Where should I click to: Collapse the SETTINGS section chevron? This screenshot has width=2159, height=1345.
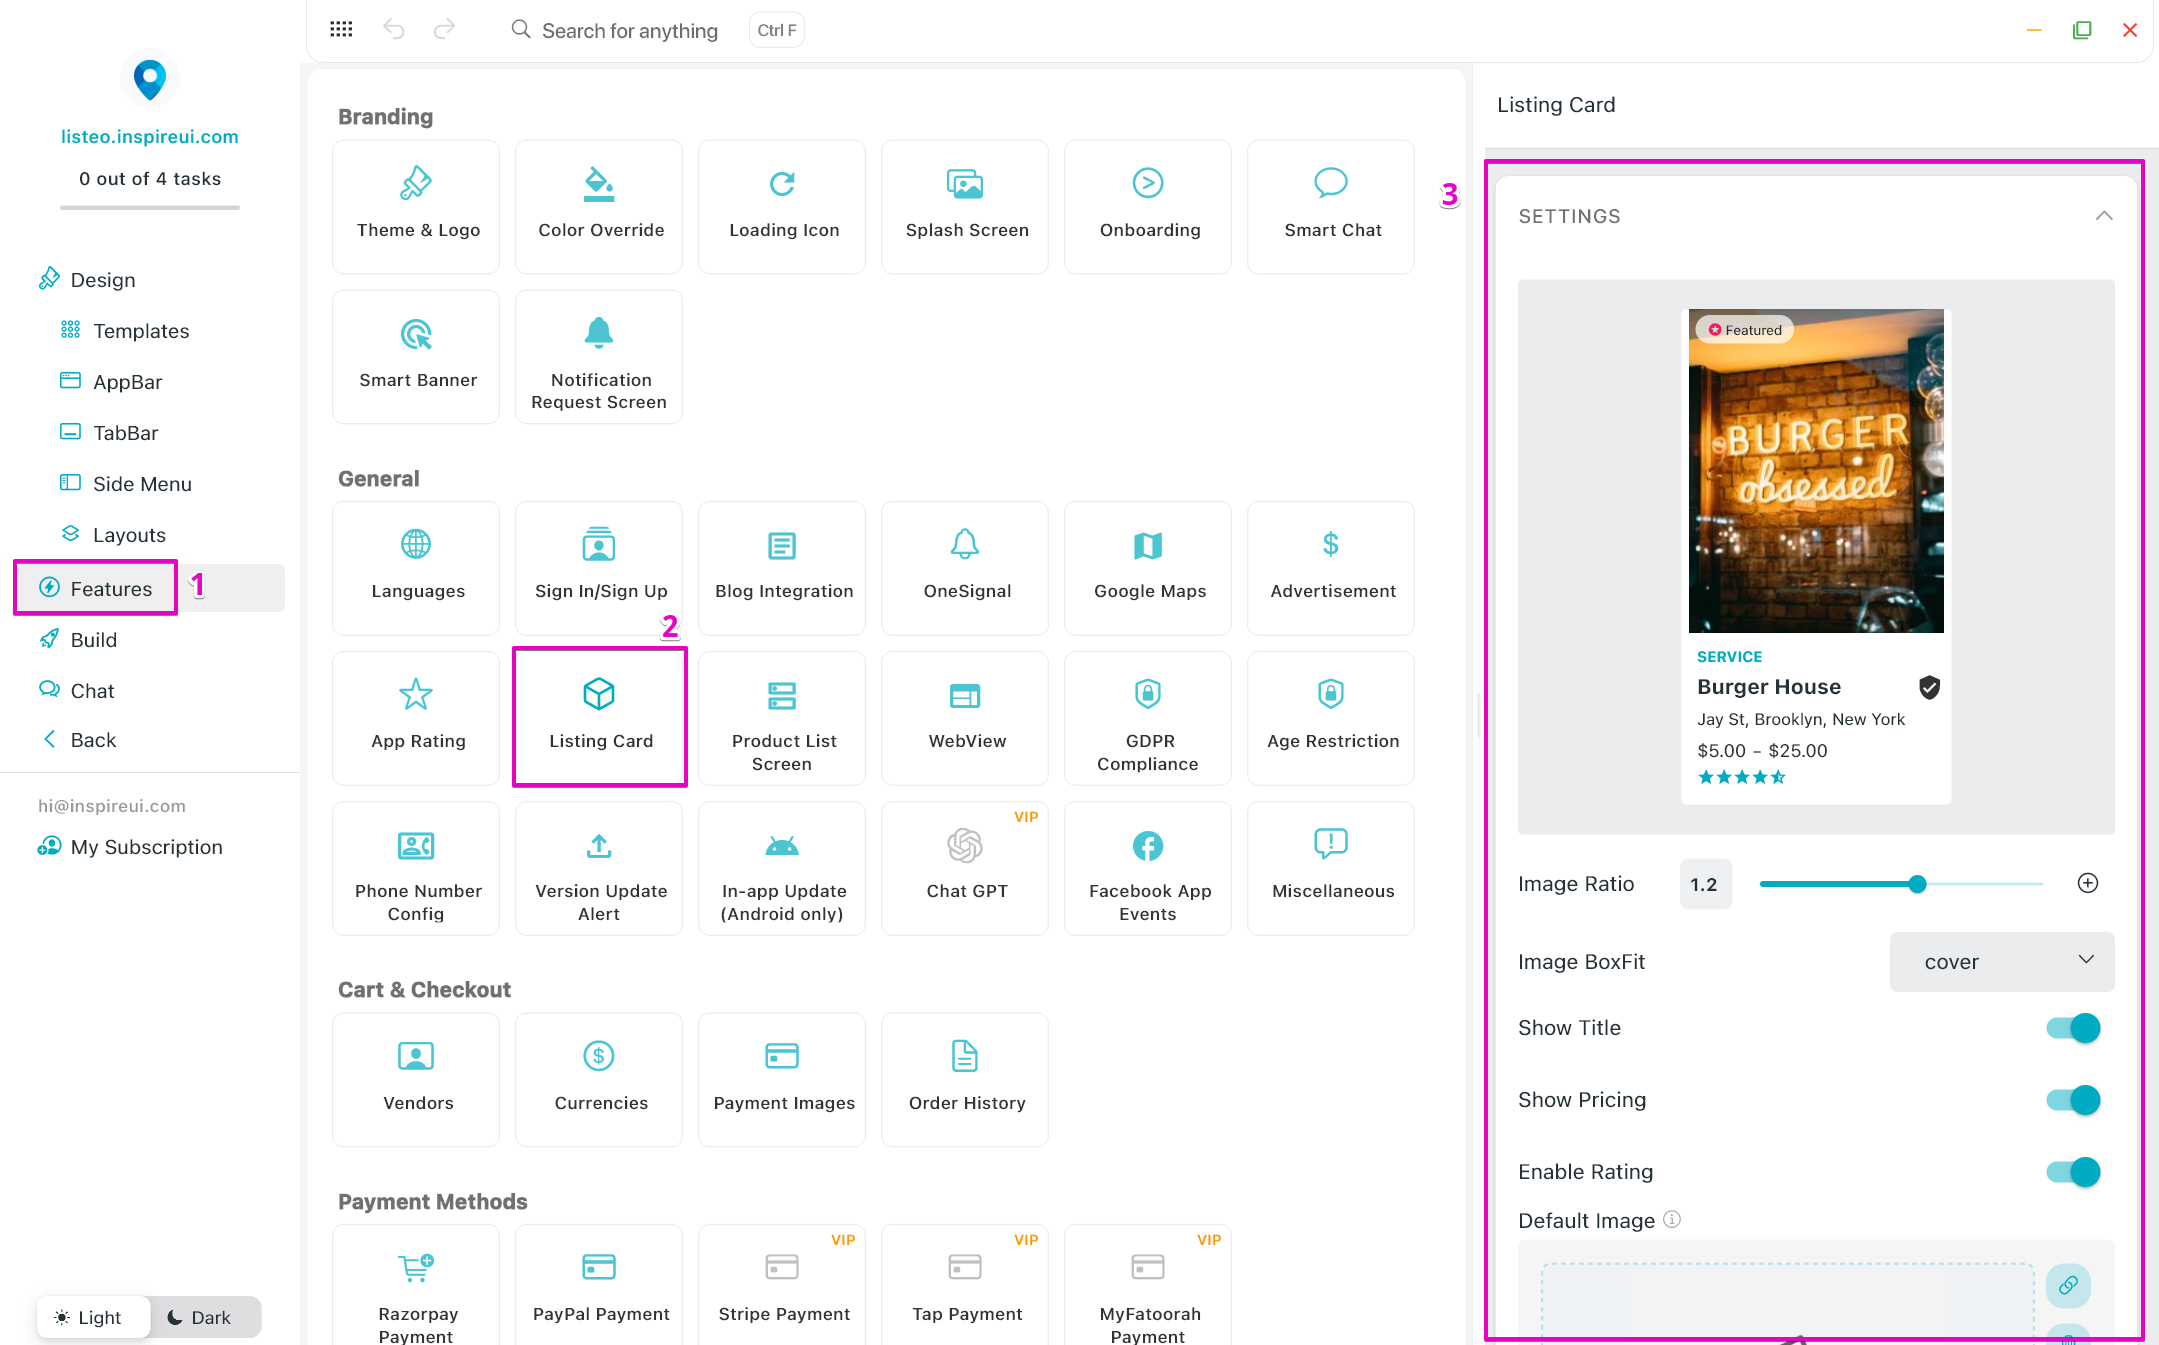tap(2104, 216)
